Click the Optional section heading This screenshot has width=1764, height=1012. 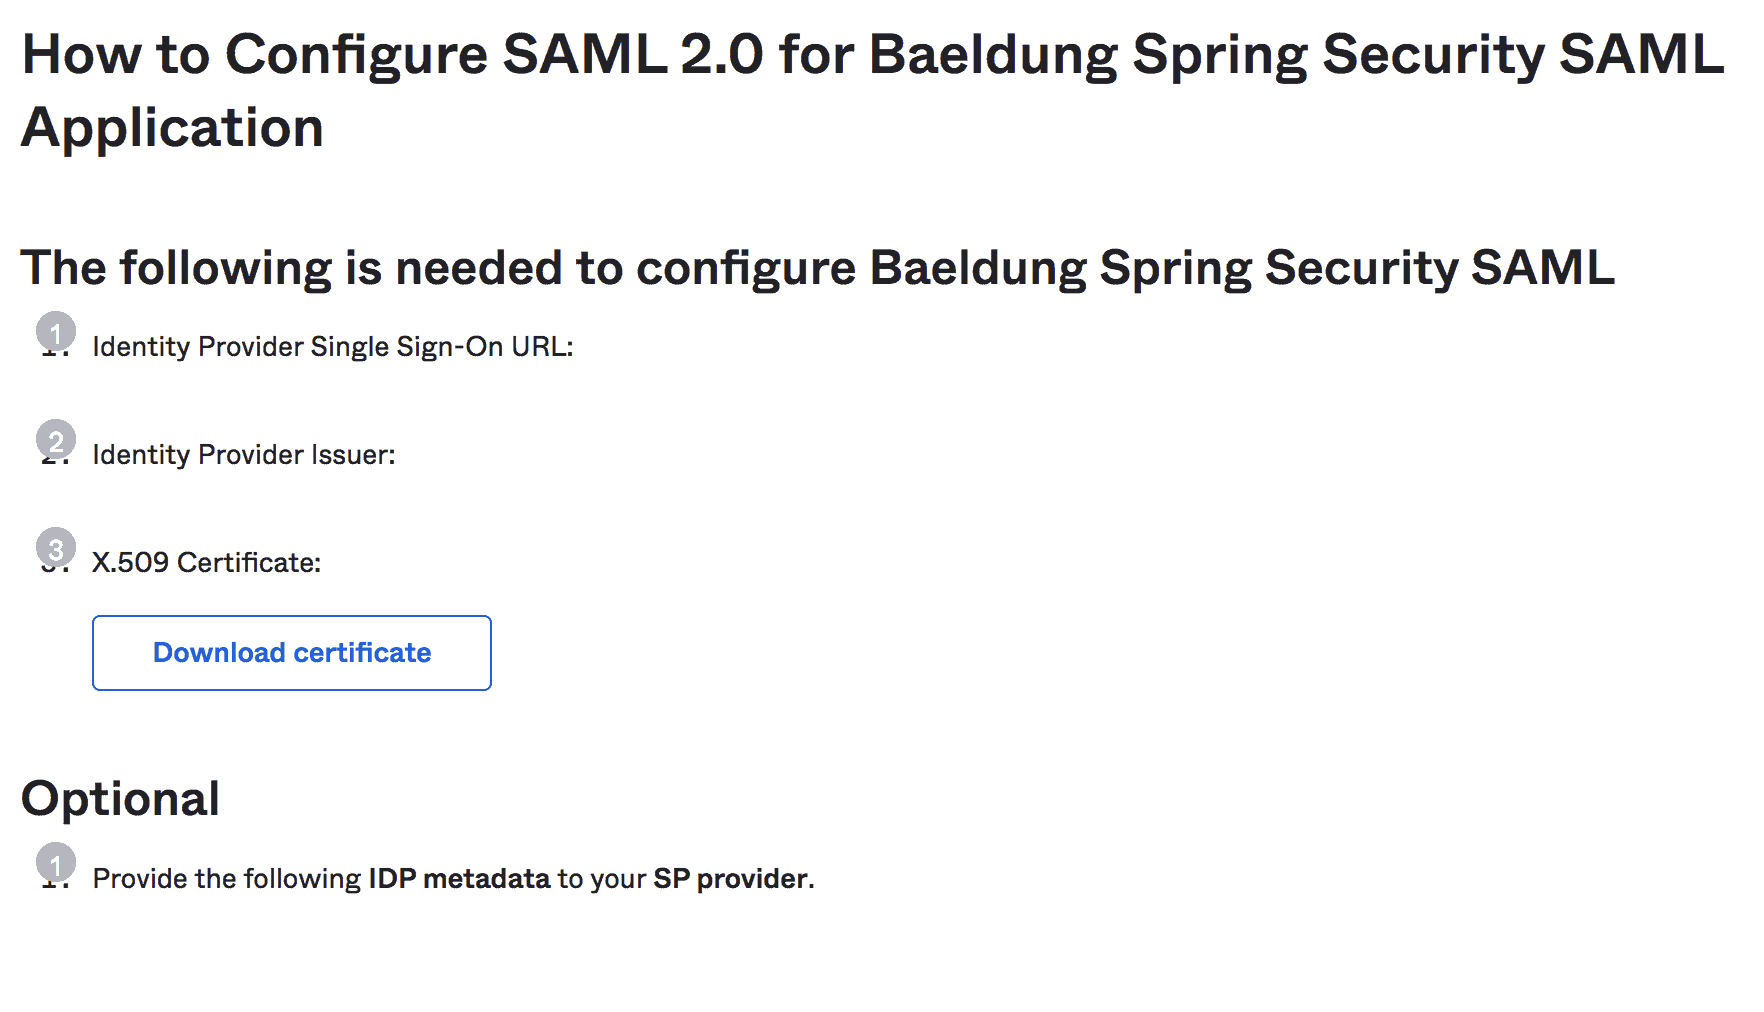pyautogui.click(x=120, y=799)
